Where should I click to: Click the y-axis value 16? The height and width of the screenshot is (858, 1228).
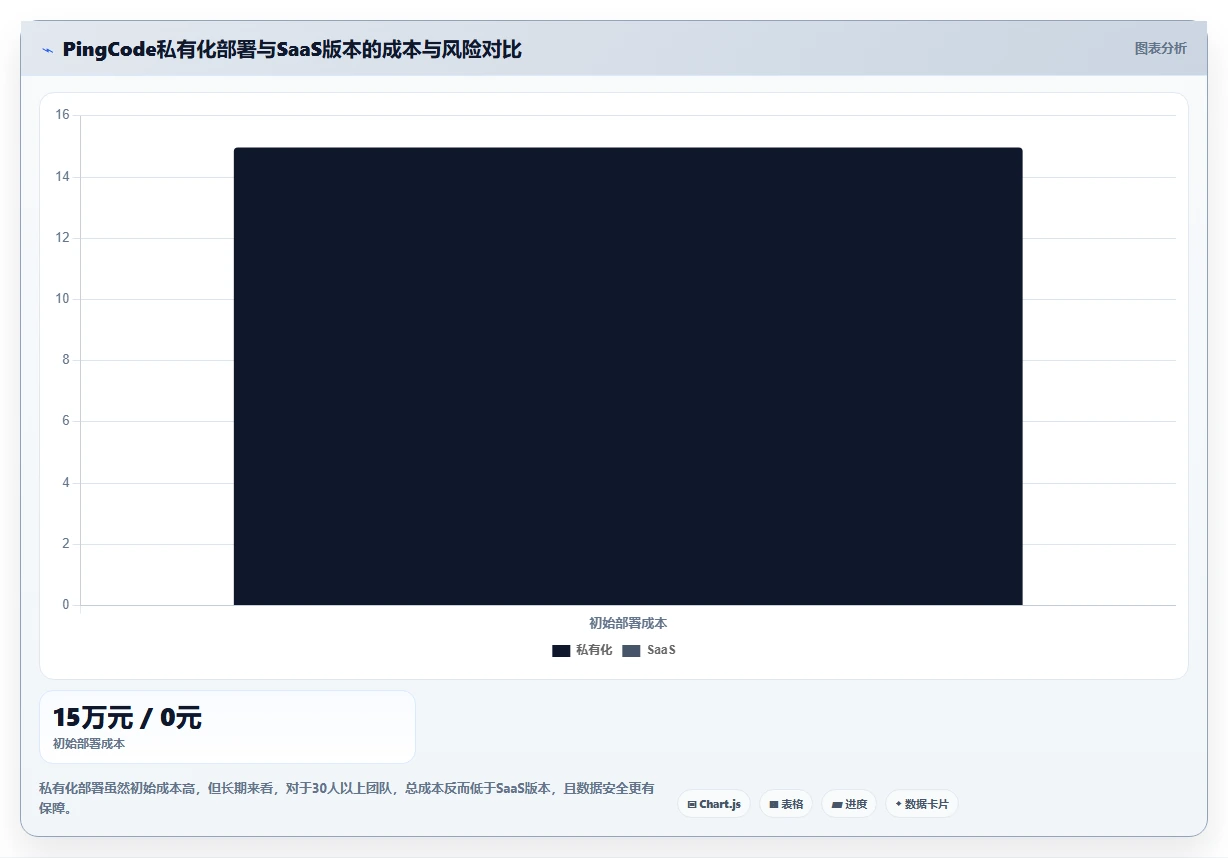point(62,115)
